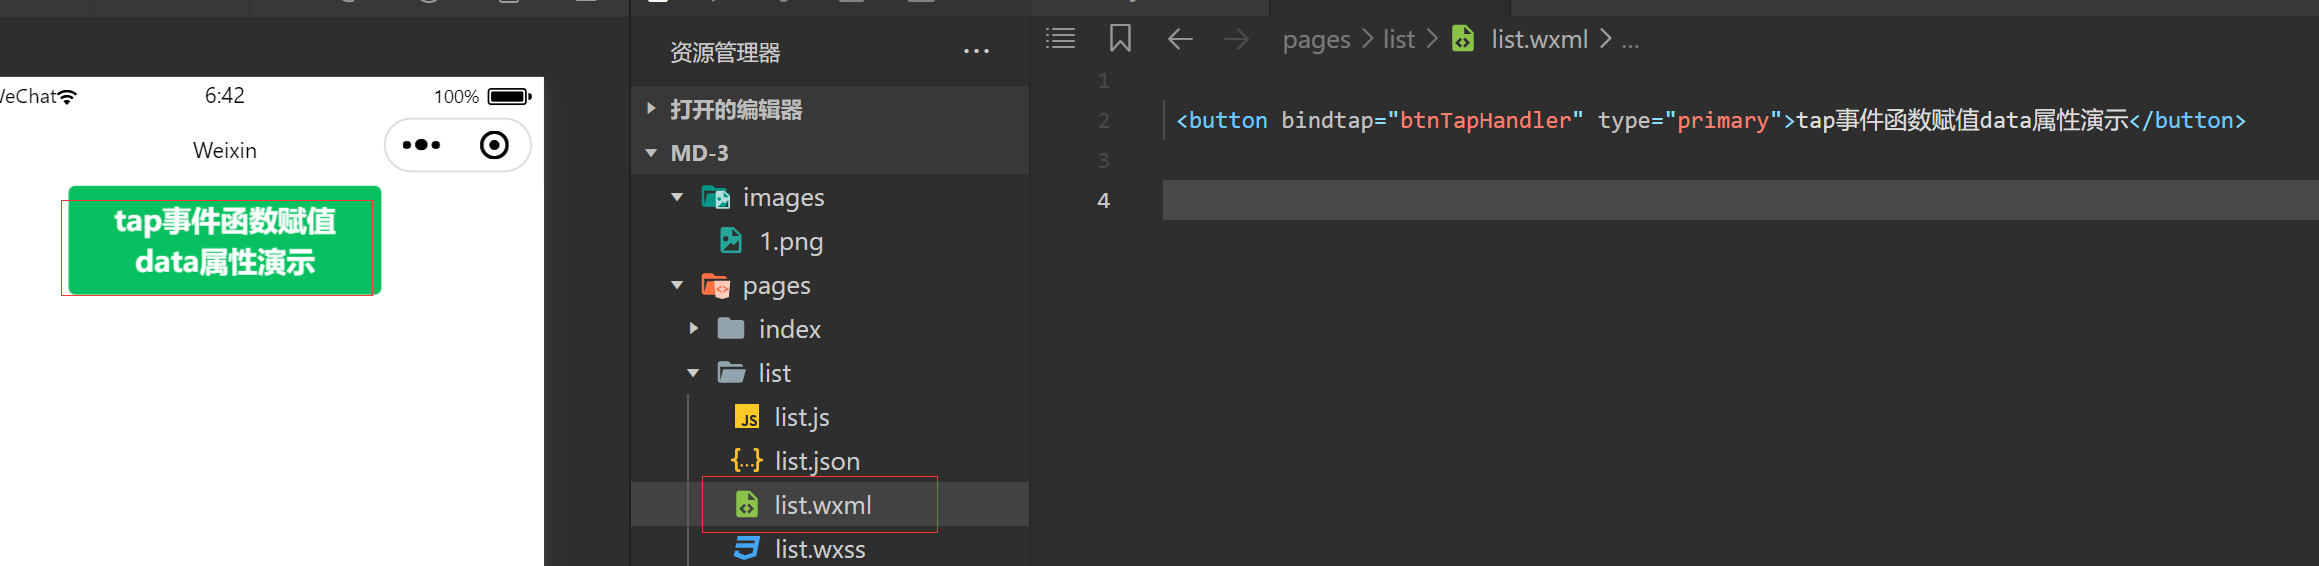The height and width of the screenshot is (566, 2319).
Task: Open the simulator capsule menu dots
Action: 421,145
